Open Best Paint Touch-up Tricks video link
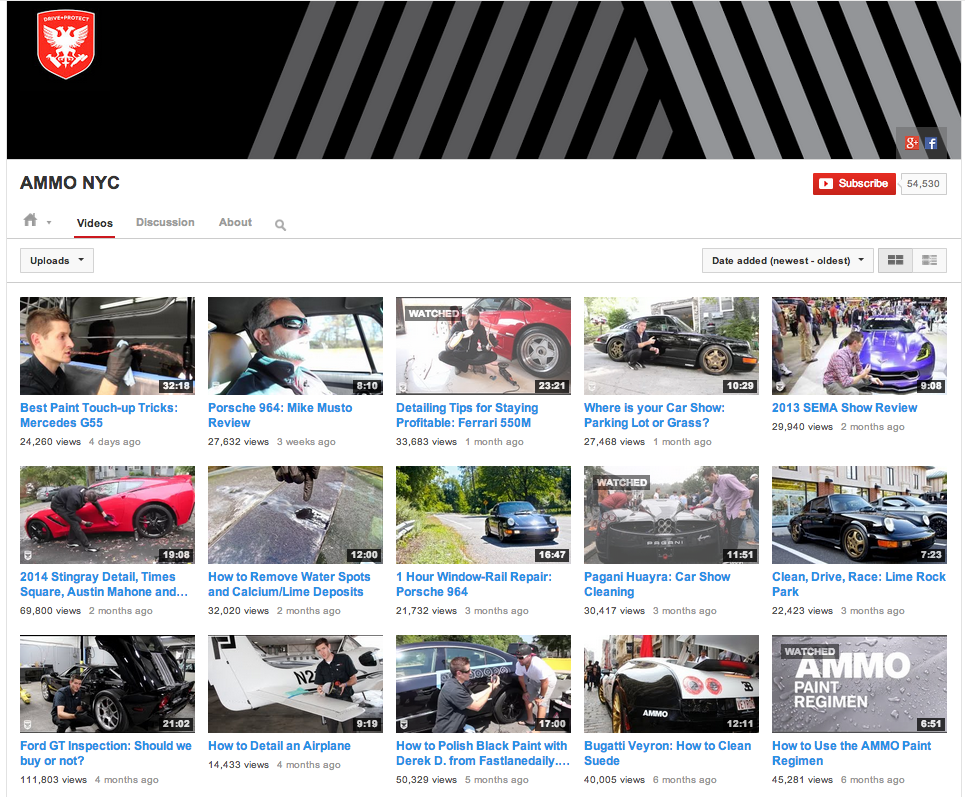Viewport: 965px width, 797px height. (x=99, y=415)
